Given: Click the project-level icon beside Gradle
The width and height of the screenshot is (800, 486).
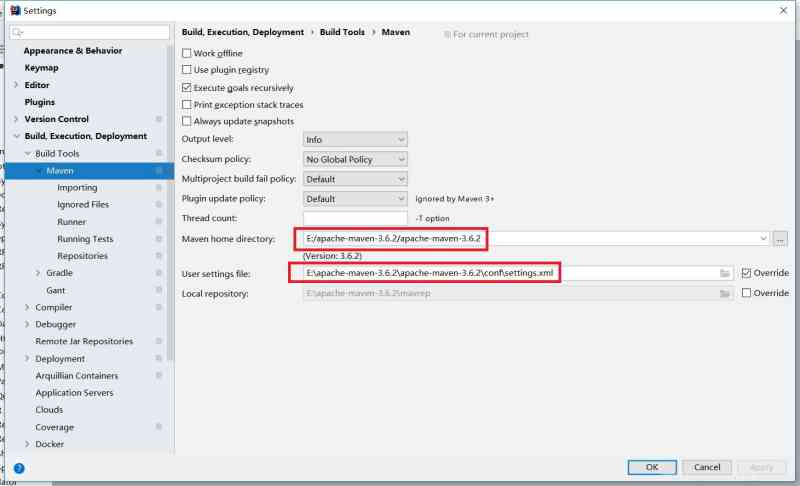Looking at the screenshot, I should point(159,273).
